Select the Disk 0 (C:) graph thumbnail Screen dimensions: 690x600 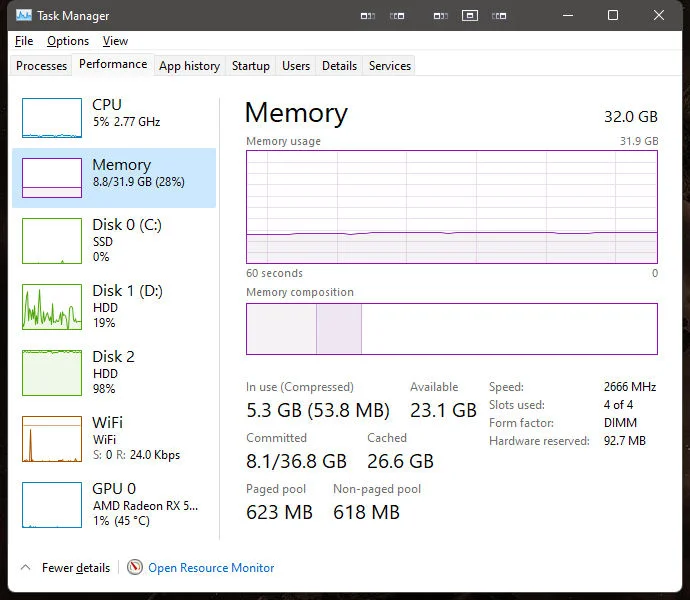(x=52, y=241)
